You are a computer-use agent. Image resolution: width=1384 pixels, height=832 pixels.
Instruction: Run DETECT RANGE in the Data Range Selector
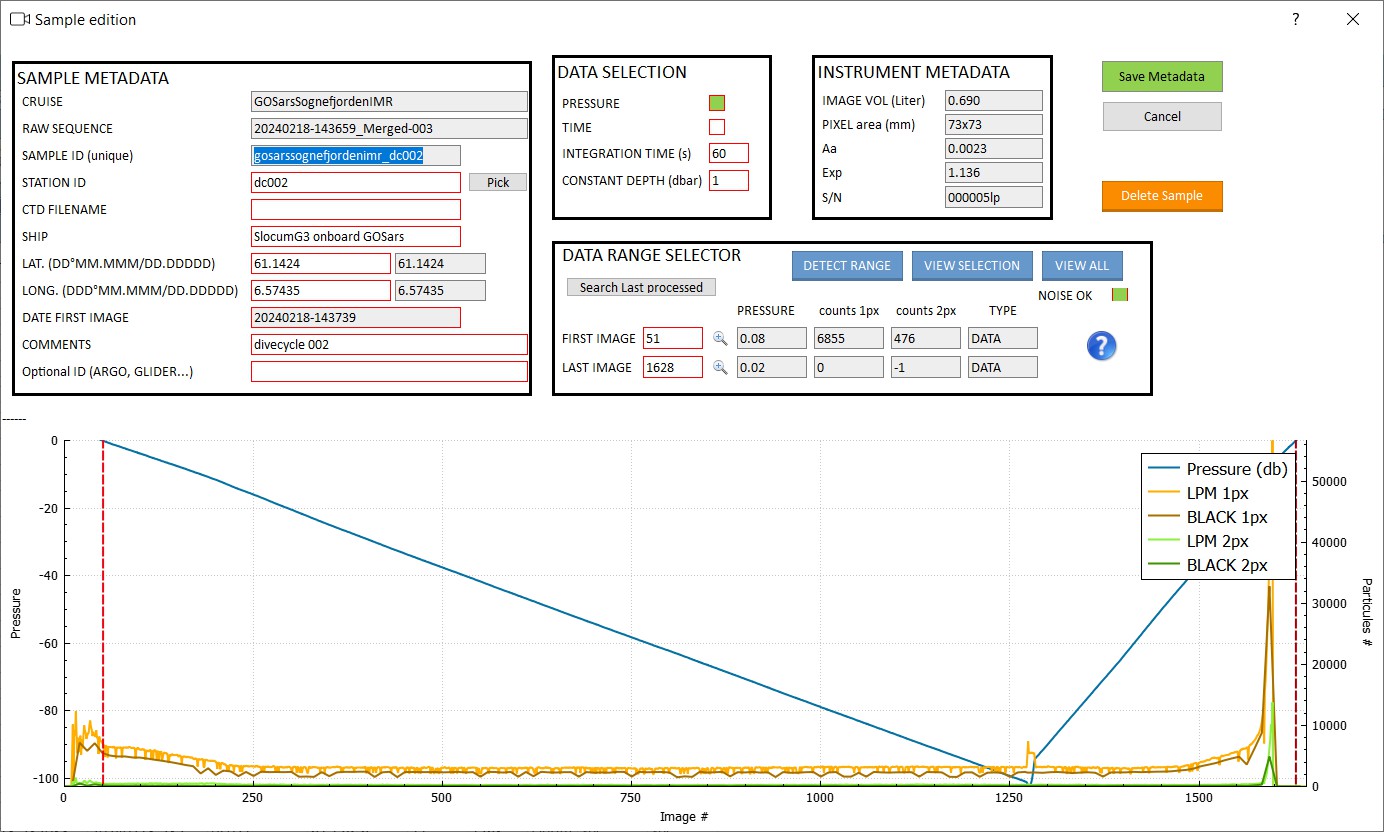point(846,265)
